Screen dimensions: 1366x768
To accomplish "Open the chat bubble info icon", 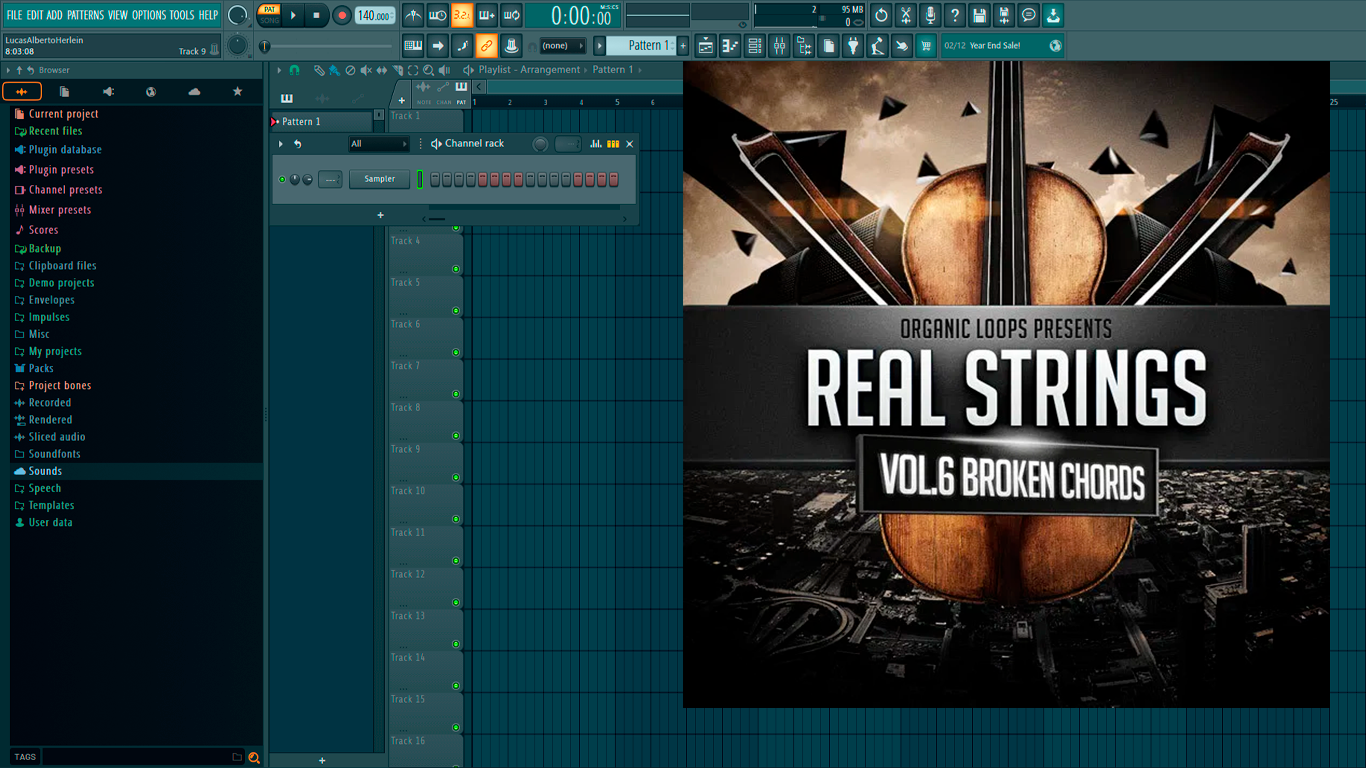I will pos(1028,15).
